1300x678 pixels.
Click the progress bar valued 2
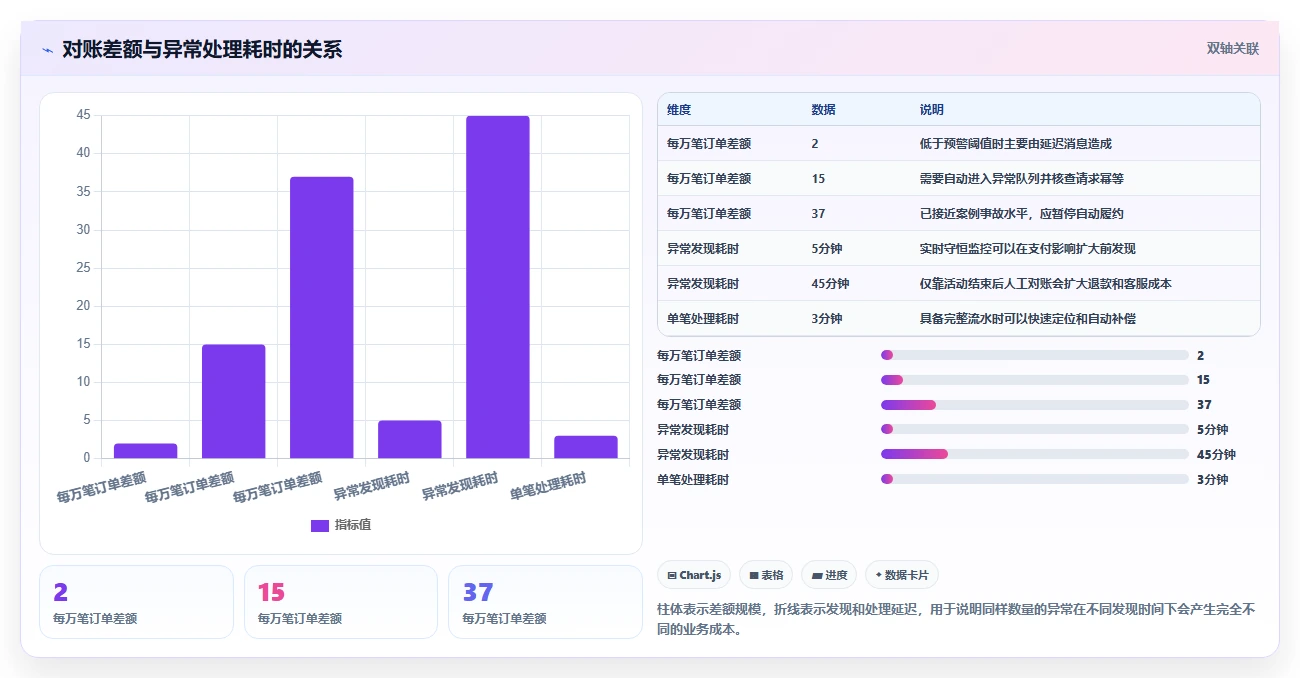1034,355
